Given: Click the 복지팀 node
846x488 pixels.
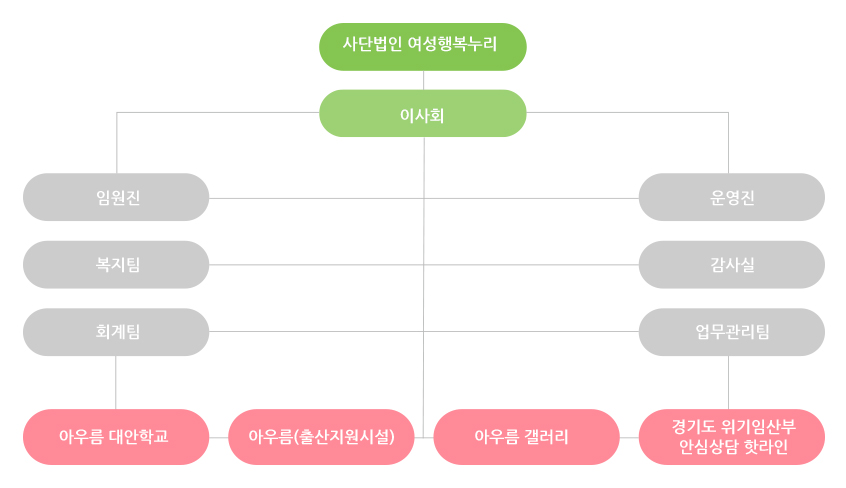Looking at the screenshot, I should coord(116,265).
